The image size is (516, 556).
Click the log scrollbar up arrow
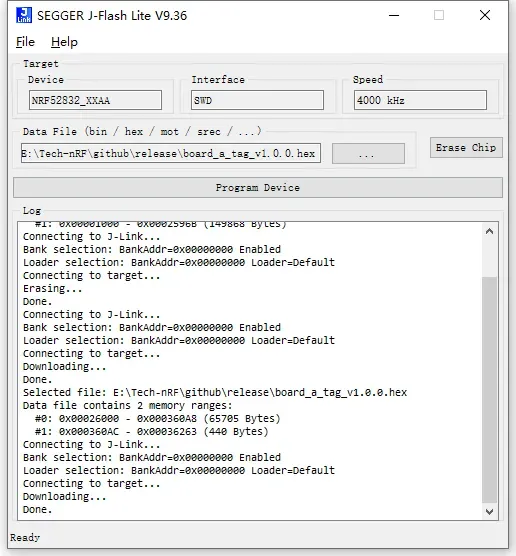pos(489,232)
